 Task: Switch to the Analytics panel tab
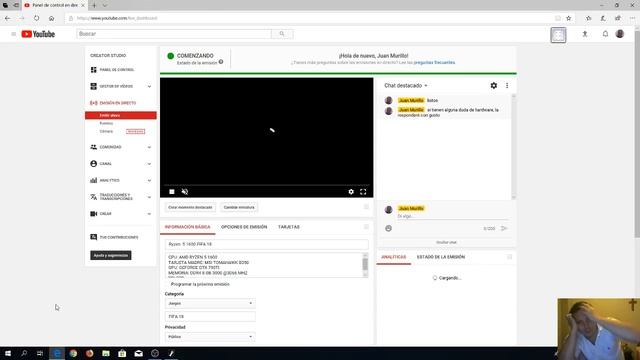(x=393, y=257)
